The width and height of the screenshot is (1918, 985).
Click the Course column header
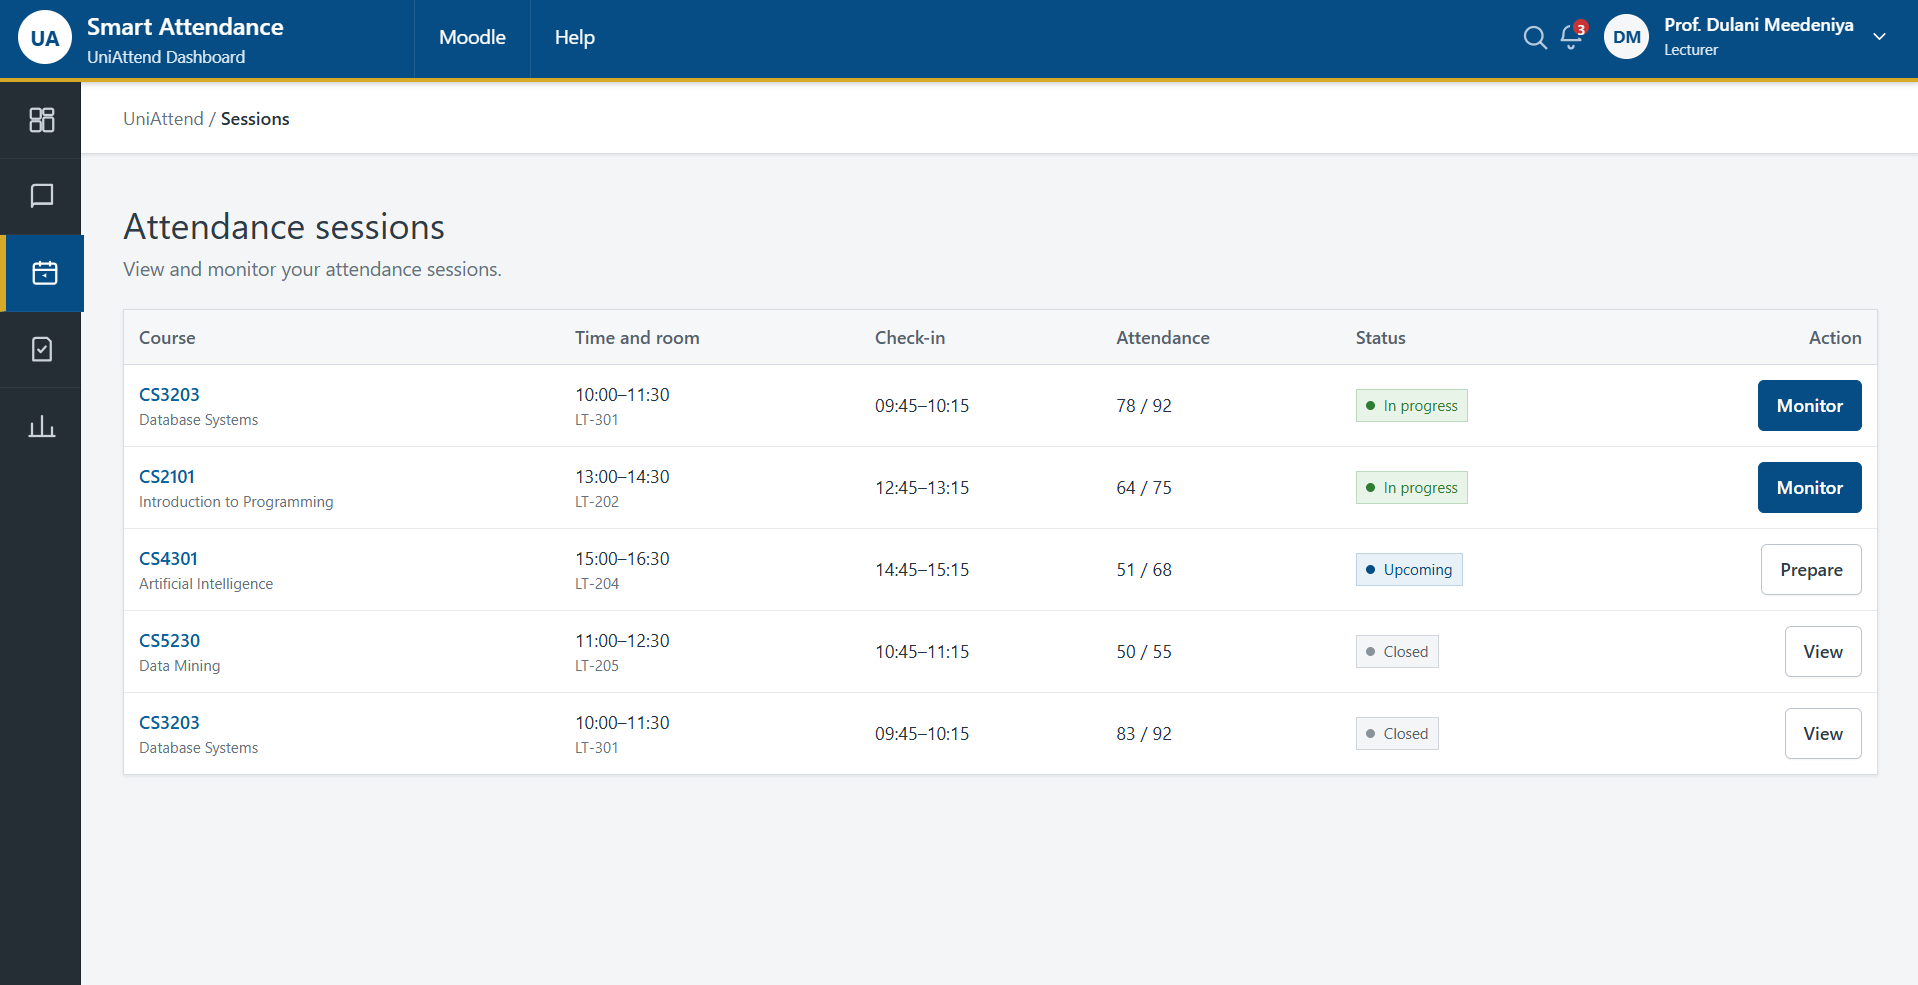pos(167,338)
